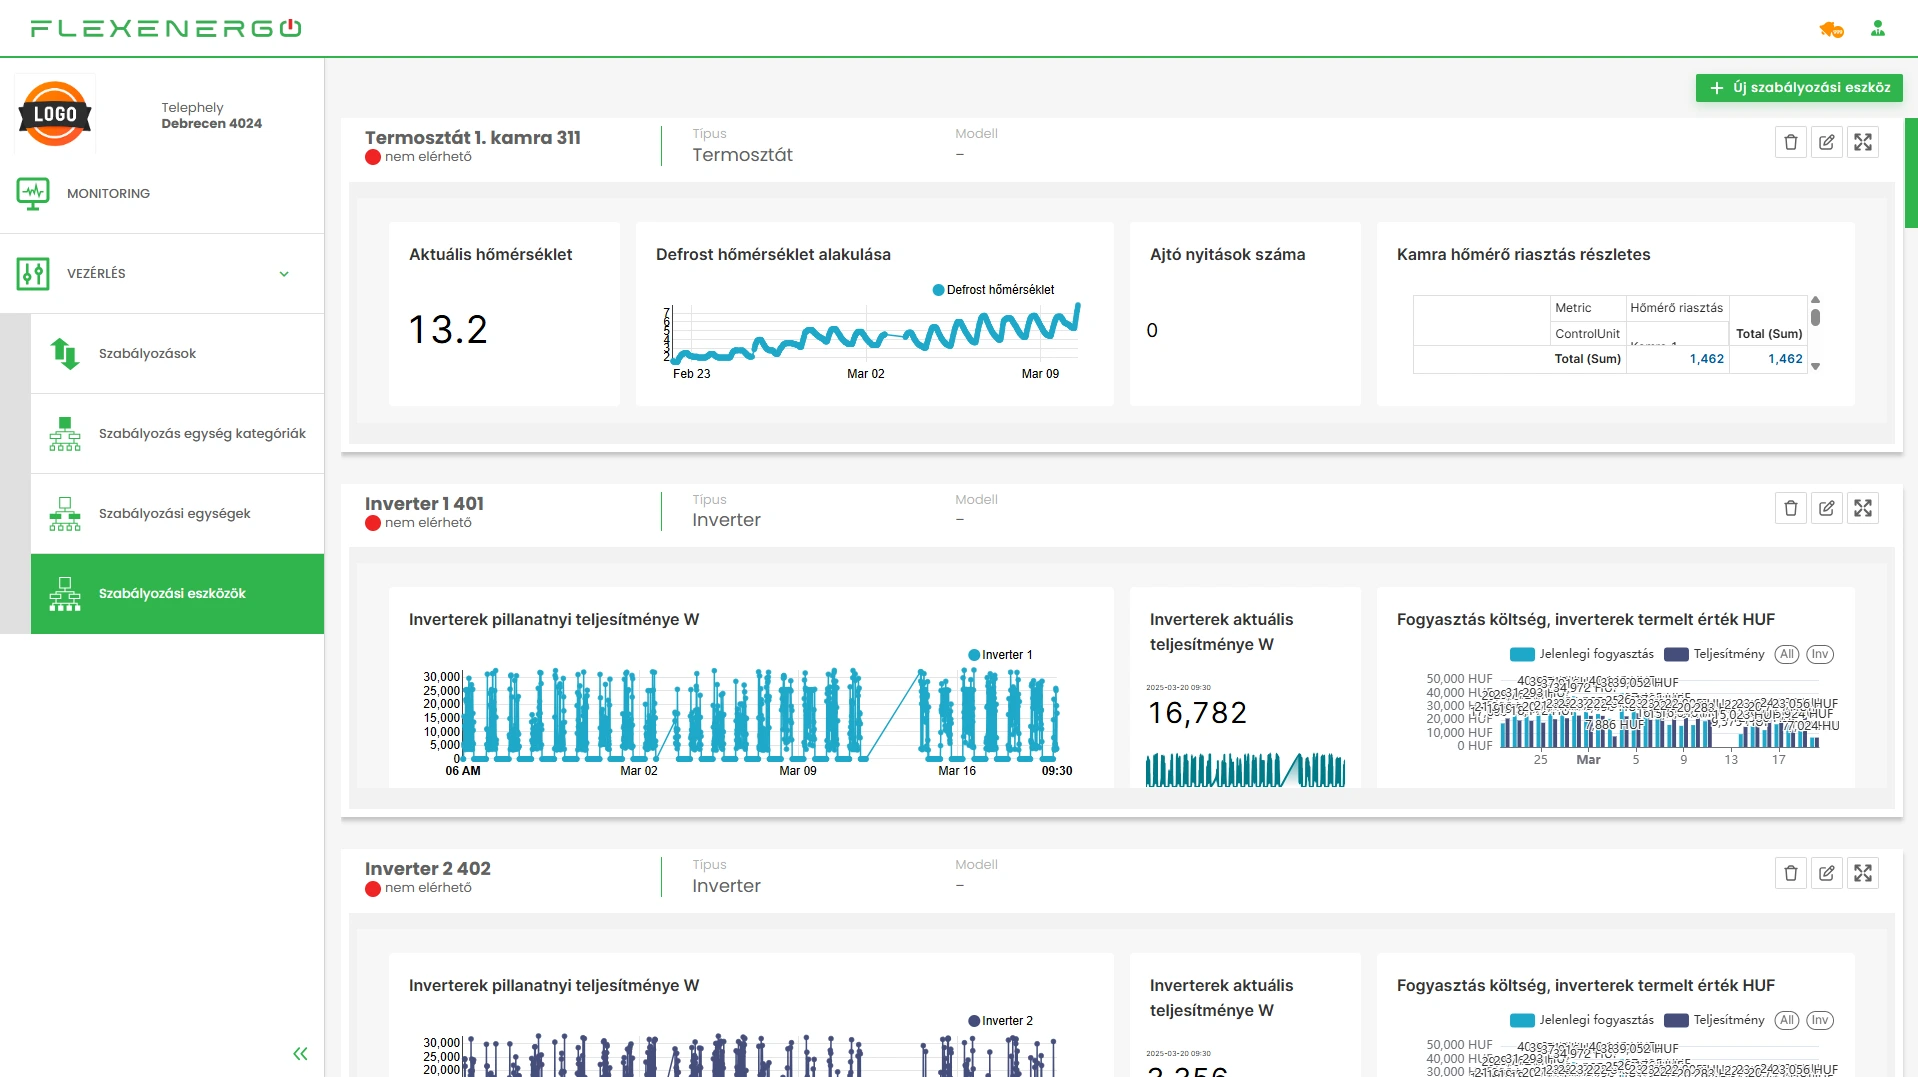The width and height of the screenshot is (1918, 1077).
Task: Expand the Vezérlés menu chevron
Action: 284,274
